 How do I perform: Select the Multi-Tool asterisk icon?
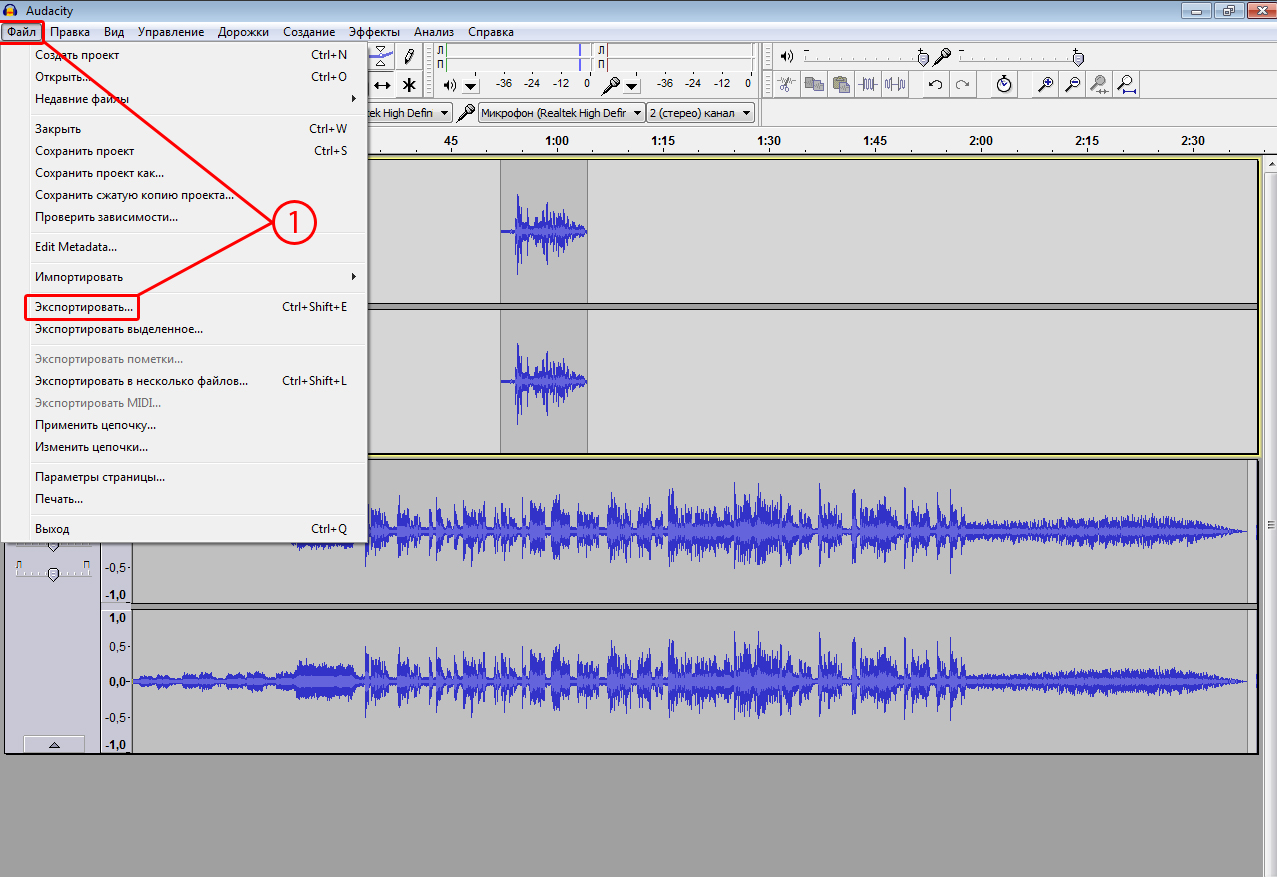point(409,85)
